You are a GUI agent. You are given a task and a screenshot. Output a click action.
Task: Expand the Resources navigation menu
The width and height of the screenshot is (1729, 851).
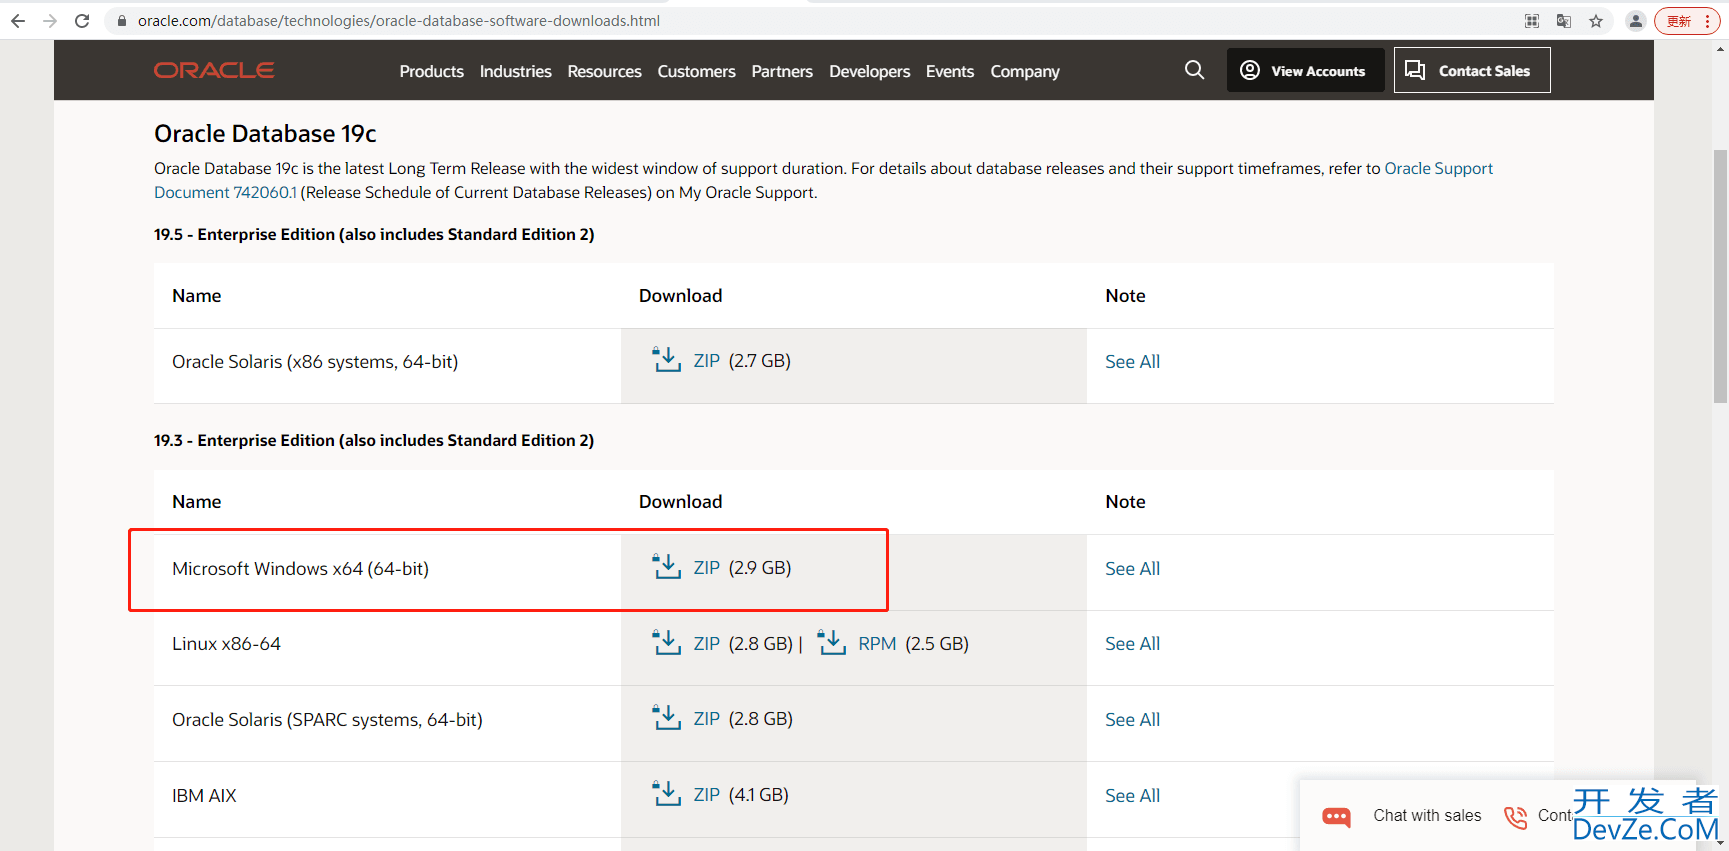[604, 71]
